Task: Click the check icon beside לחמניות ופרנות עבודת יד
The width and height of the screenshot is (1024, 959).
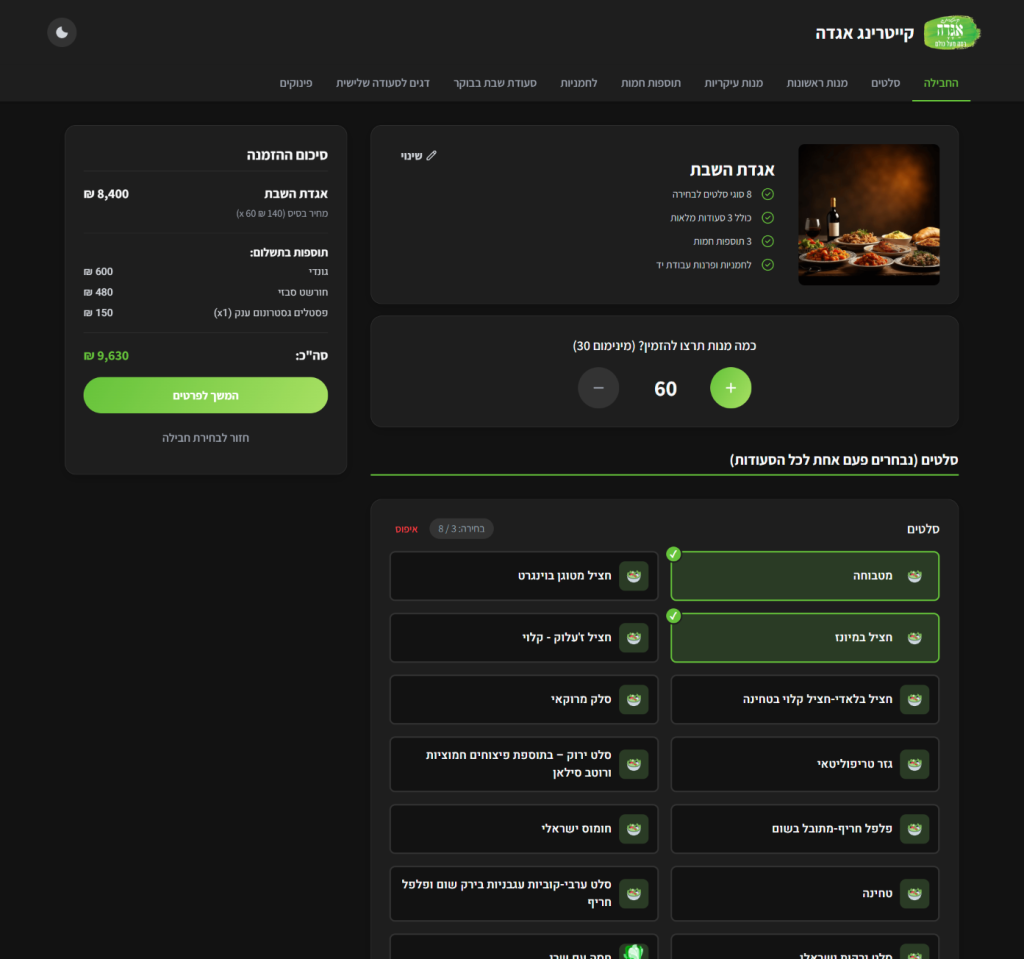Action: click(768, 265)
